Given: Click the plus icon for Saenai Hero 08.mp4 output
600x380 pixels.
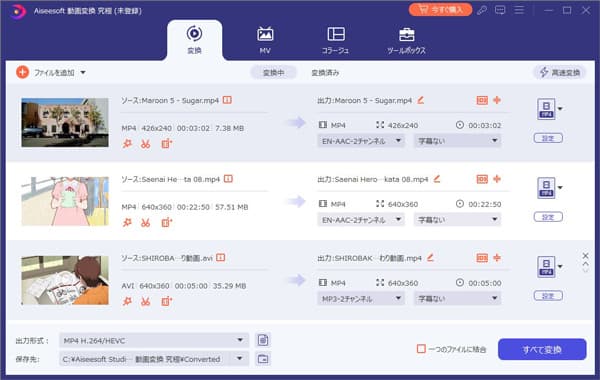Looking at the screenshot, I should click(497, 179).
